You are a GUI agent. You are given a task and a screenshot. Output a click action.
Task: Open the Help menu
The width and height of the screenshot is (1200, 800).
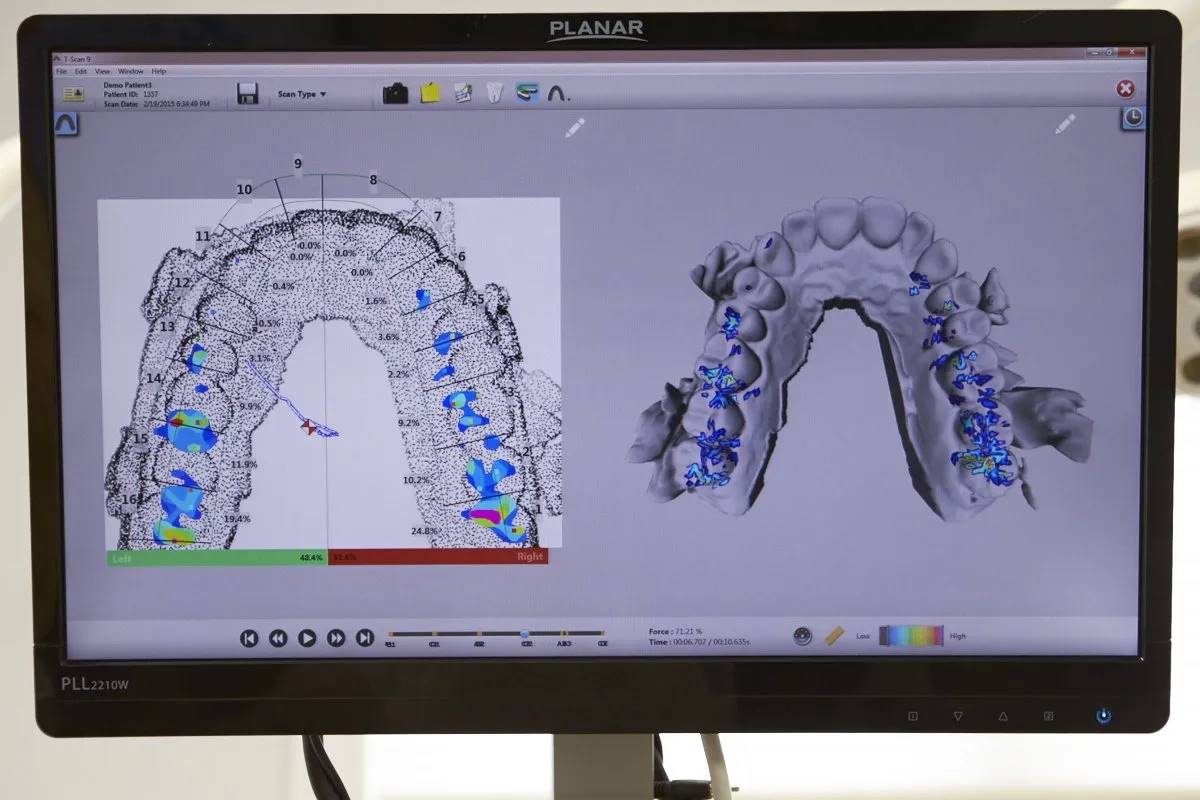point(159,72)
